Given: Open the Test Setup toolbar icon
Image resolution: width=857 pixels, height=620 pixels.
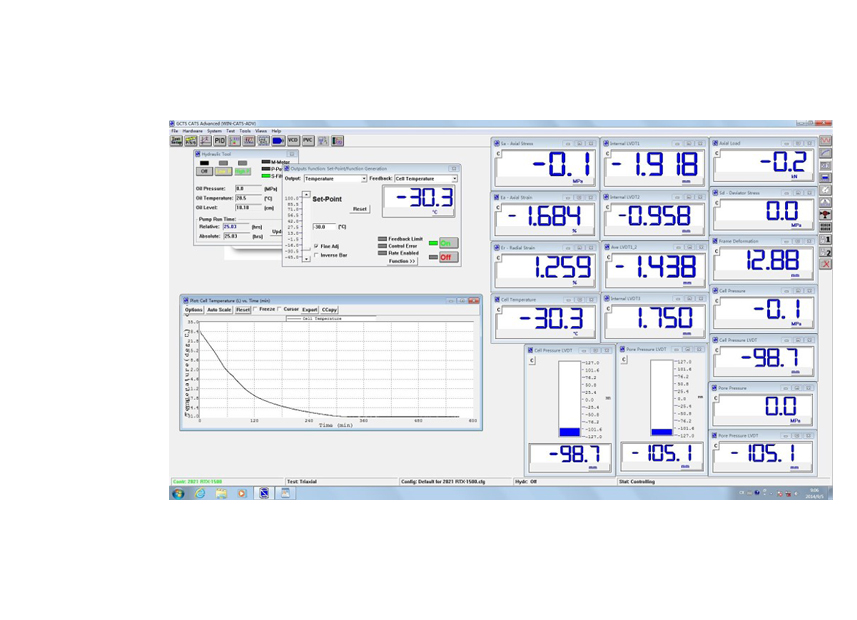Looking at the screenshot, I should (x=176, y=141).
